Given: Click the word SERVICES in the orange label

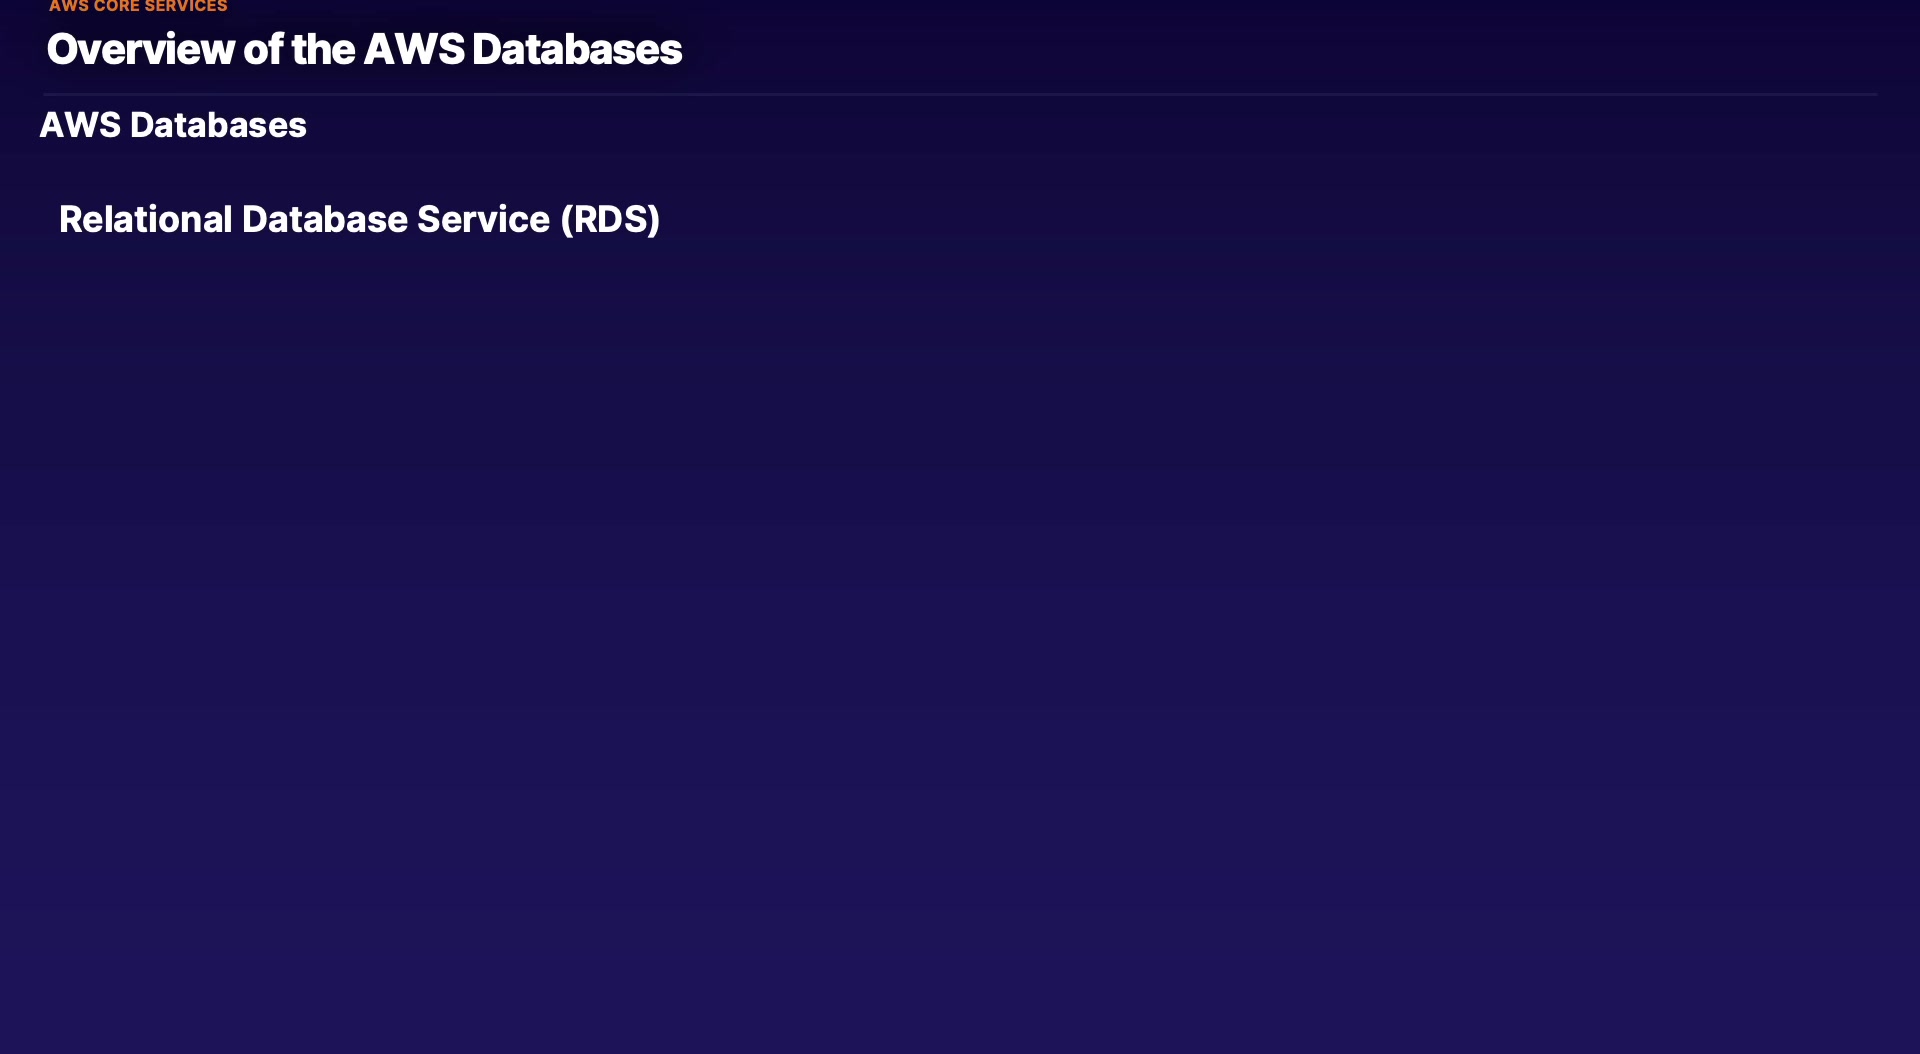Looking at the screenshot, I should [x=186, y=6].
